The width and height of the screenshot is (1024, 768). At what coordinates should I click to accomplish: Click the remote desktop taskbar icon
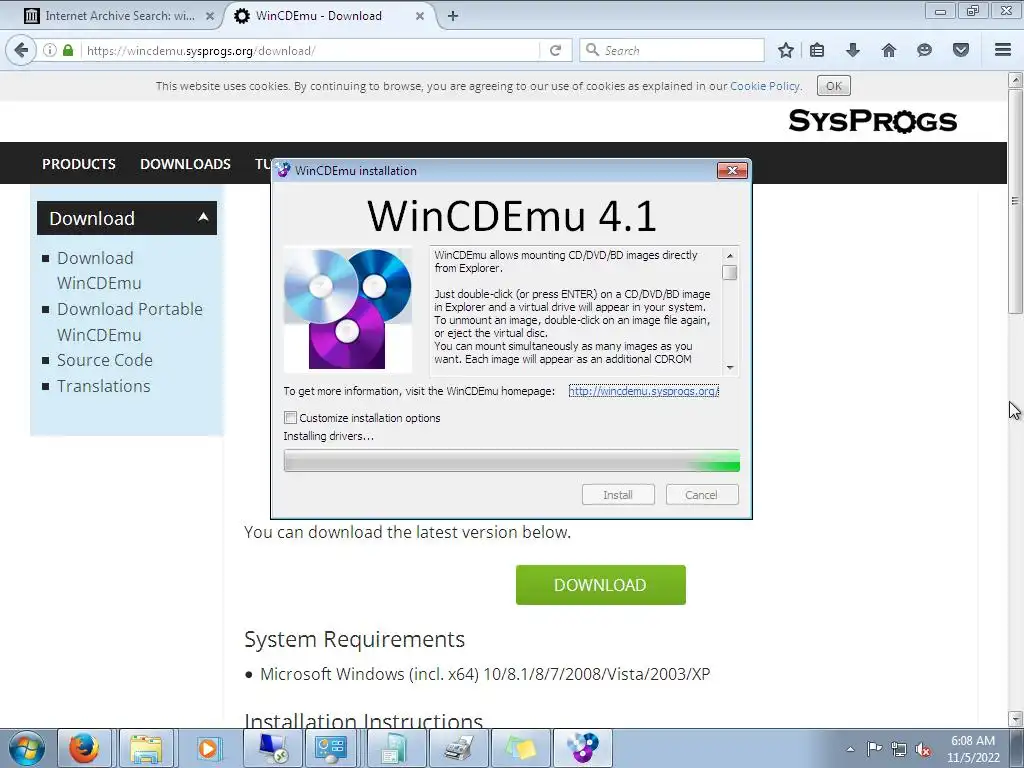272,748
